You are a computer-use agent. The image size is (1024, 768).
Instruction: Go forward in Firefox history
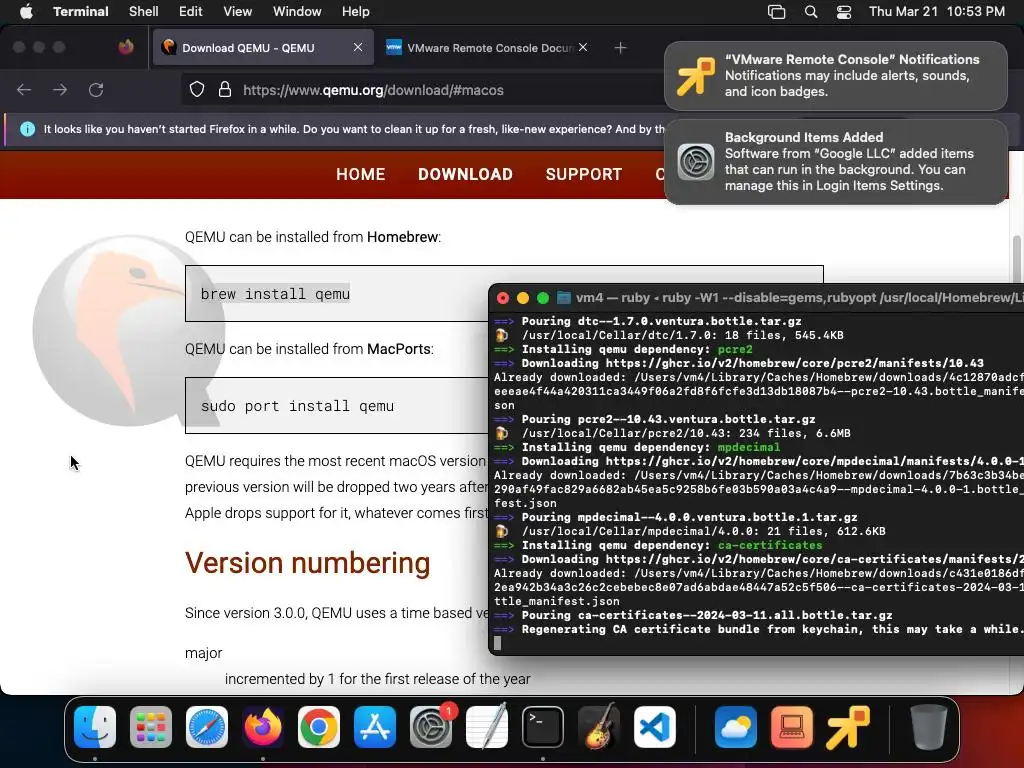(60, 90)
